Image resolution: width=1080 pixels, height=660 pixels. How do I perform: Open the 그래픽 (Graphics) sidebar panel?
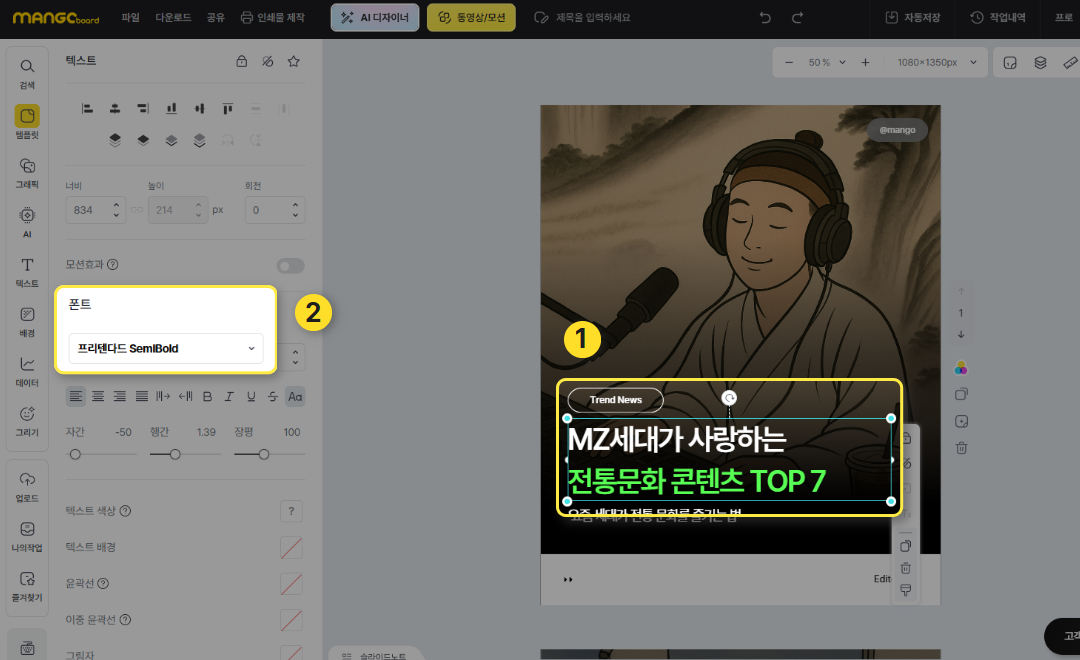coord(27,171)
